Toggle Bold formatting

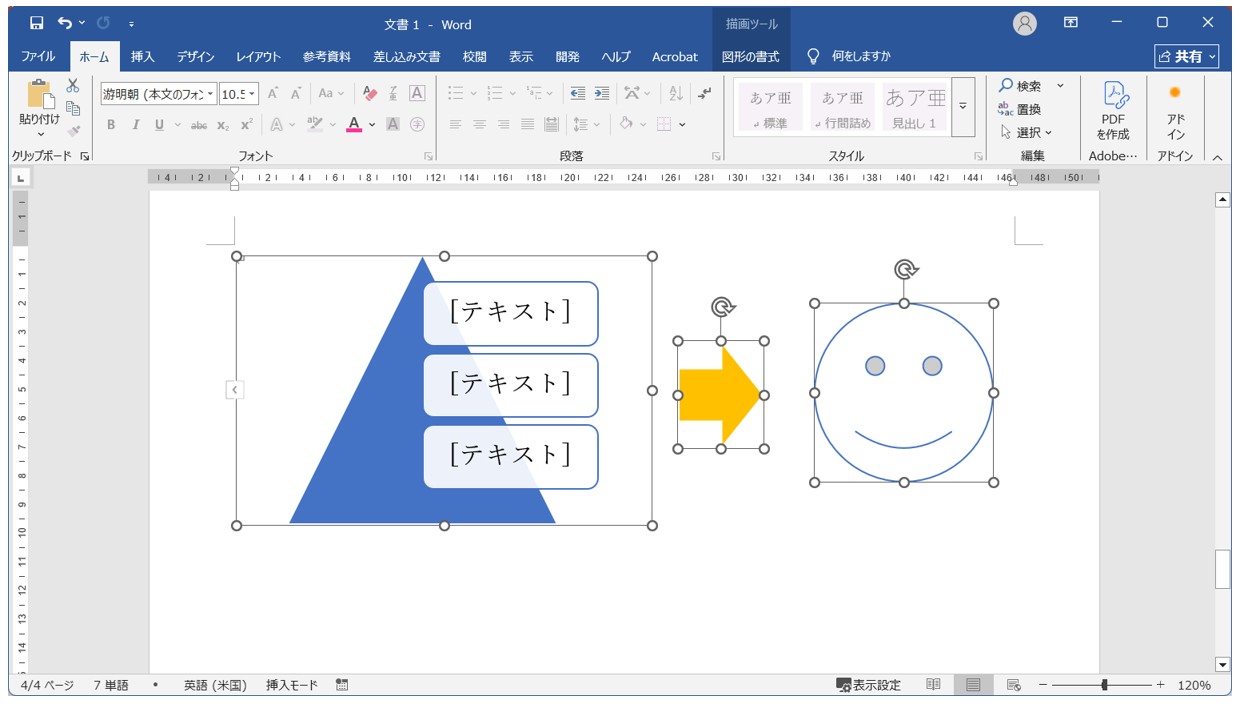pos(111,125)
